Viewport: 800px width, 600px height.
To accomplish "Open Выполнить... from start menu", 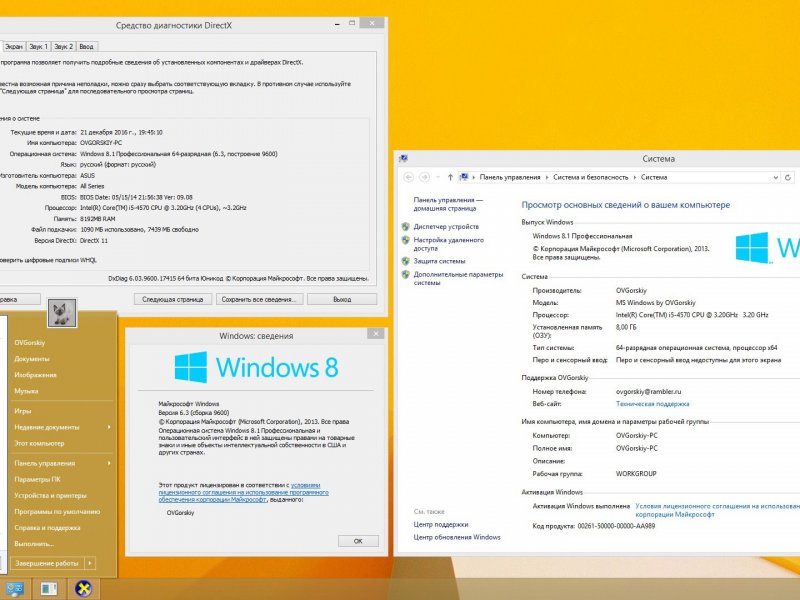I will [34, 544].
